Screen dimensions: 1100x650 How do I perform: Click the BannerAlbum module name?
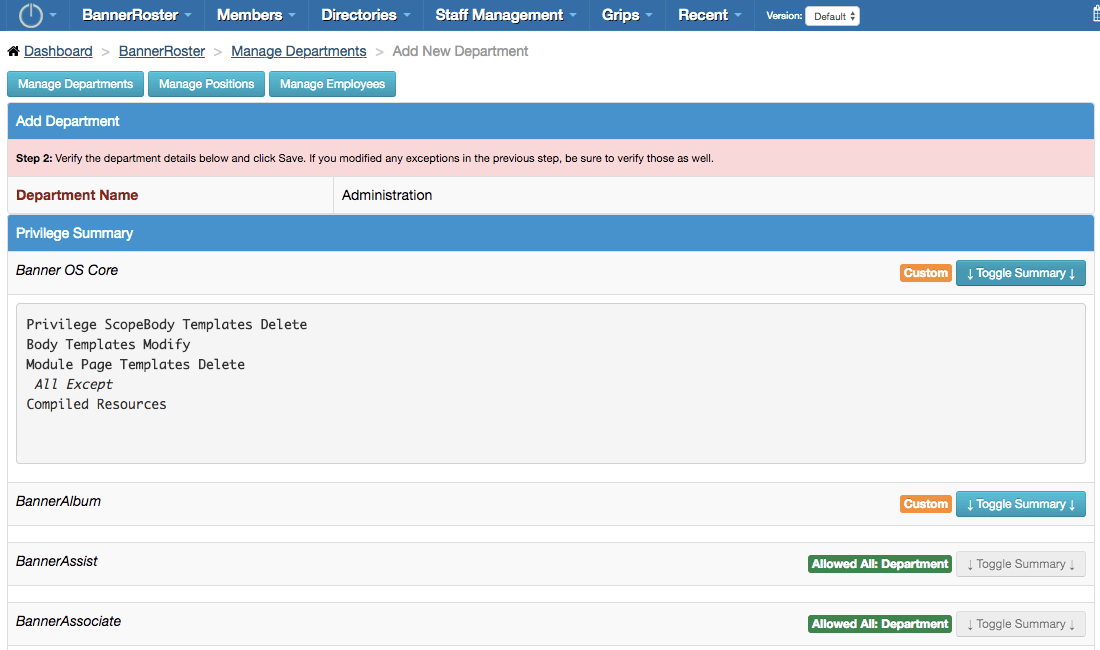pyautogui.click(x=58, y=501)
